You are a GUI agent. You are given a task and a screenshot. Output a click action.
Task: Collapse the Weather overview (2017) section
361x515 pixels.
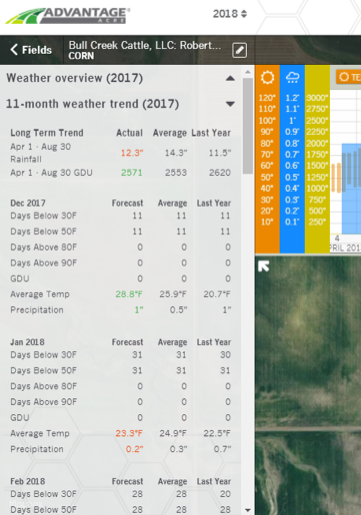[x=230, y=78]
